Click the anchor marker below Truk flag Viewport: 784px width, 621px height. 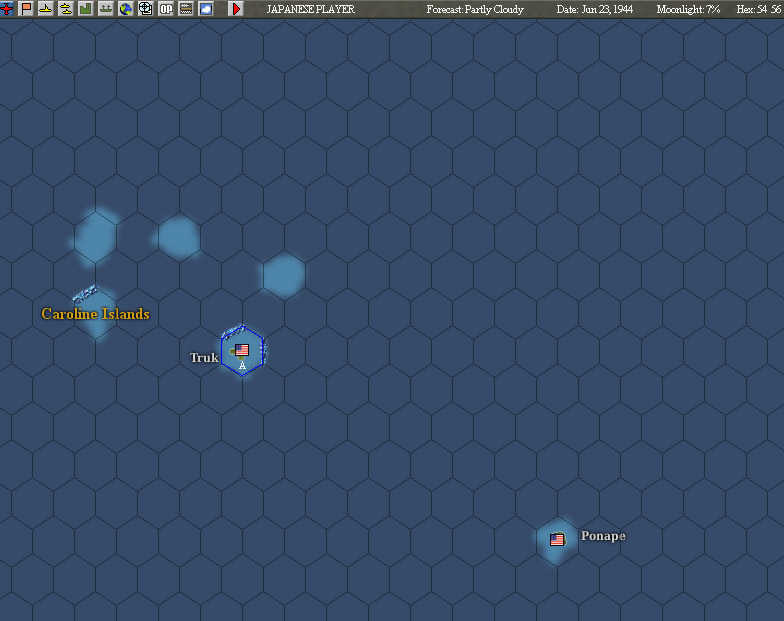pyautogui.click(x=242, y=366)
